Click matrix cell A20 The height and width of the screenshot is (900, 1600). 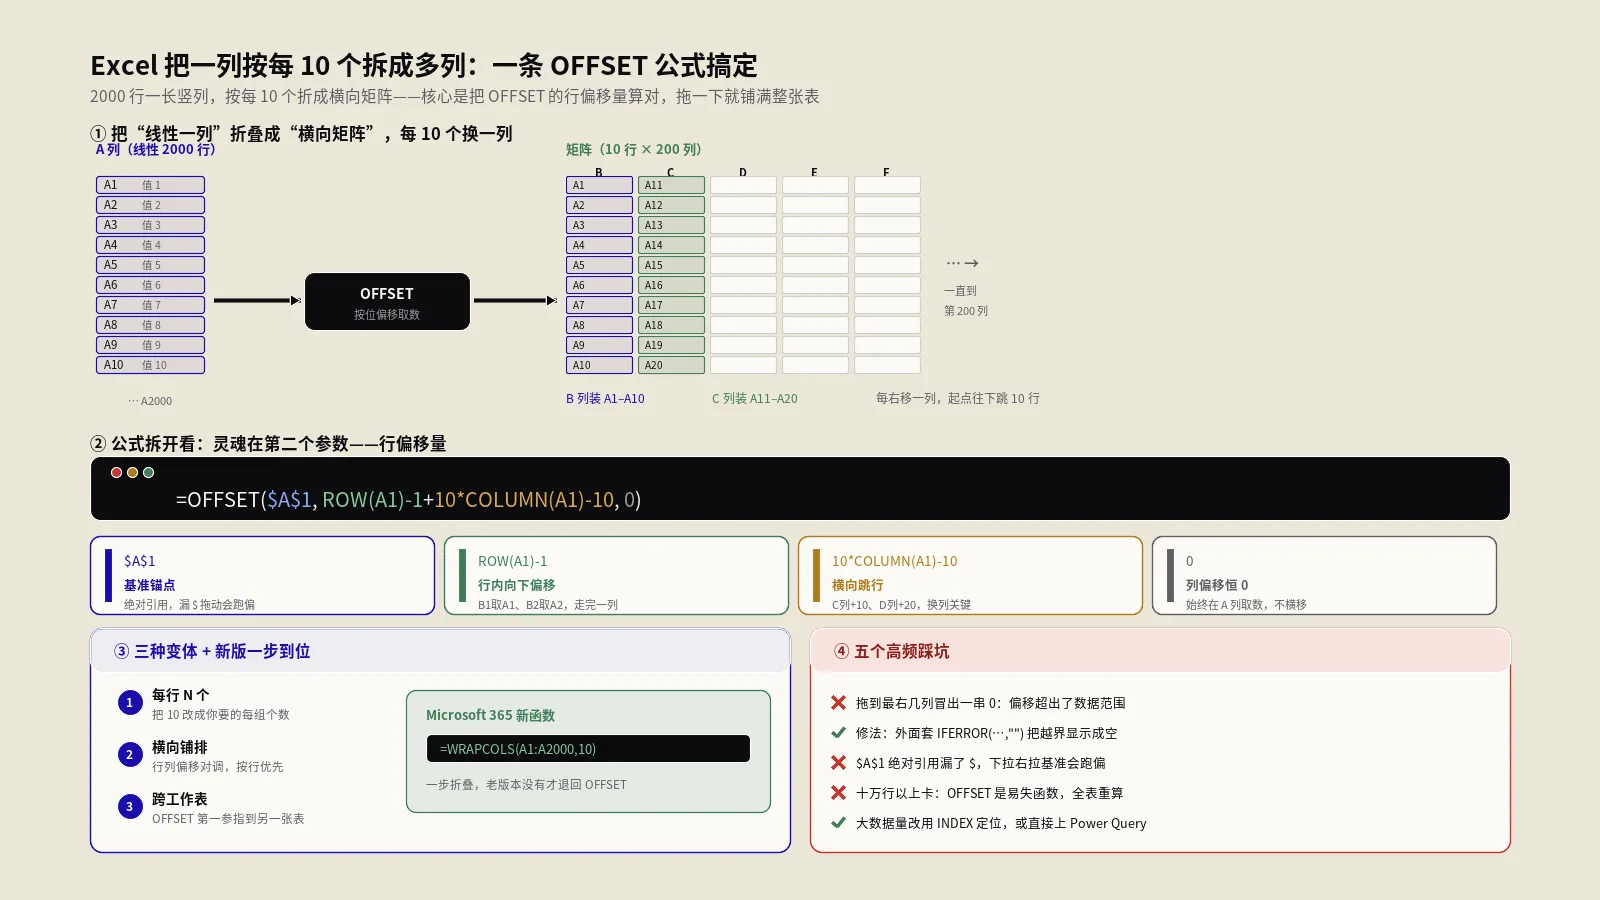(671, 365)
